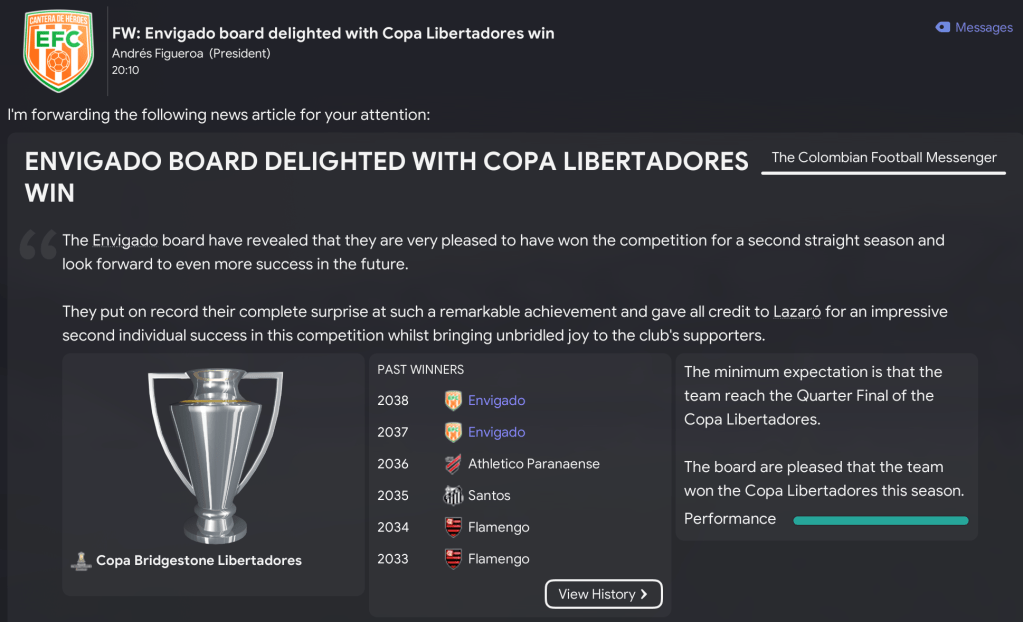
Task: Click the Flamengo crest beside 2033
Action: point(453,559)
